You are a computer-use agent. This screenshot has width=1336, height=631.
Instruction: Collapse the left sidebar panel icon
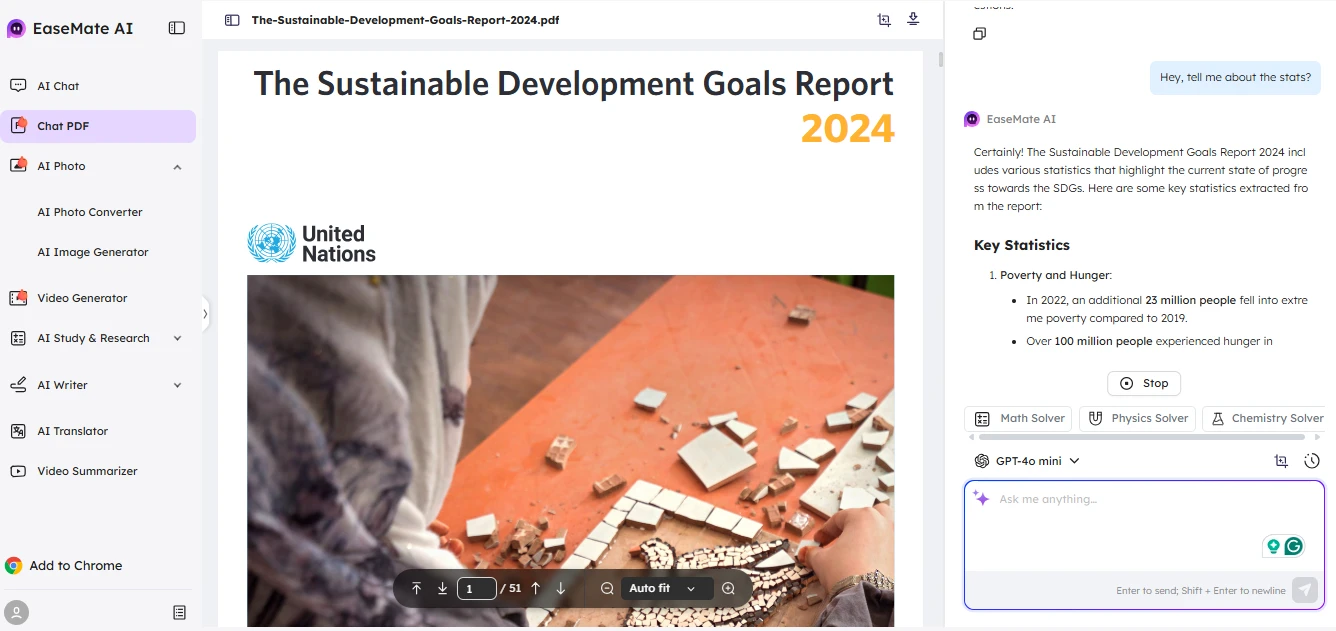[x=177, y=28]
